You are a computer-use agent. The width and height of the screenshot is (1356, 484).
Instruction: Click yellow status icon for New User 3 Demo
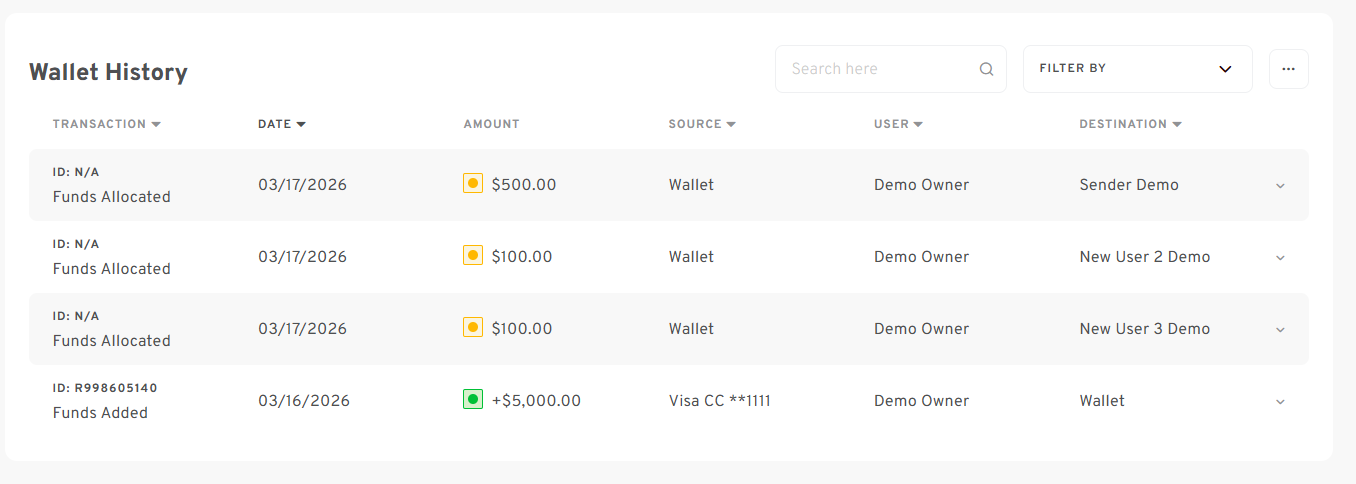[473, 328]
